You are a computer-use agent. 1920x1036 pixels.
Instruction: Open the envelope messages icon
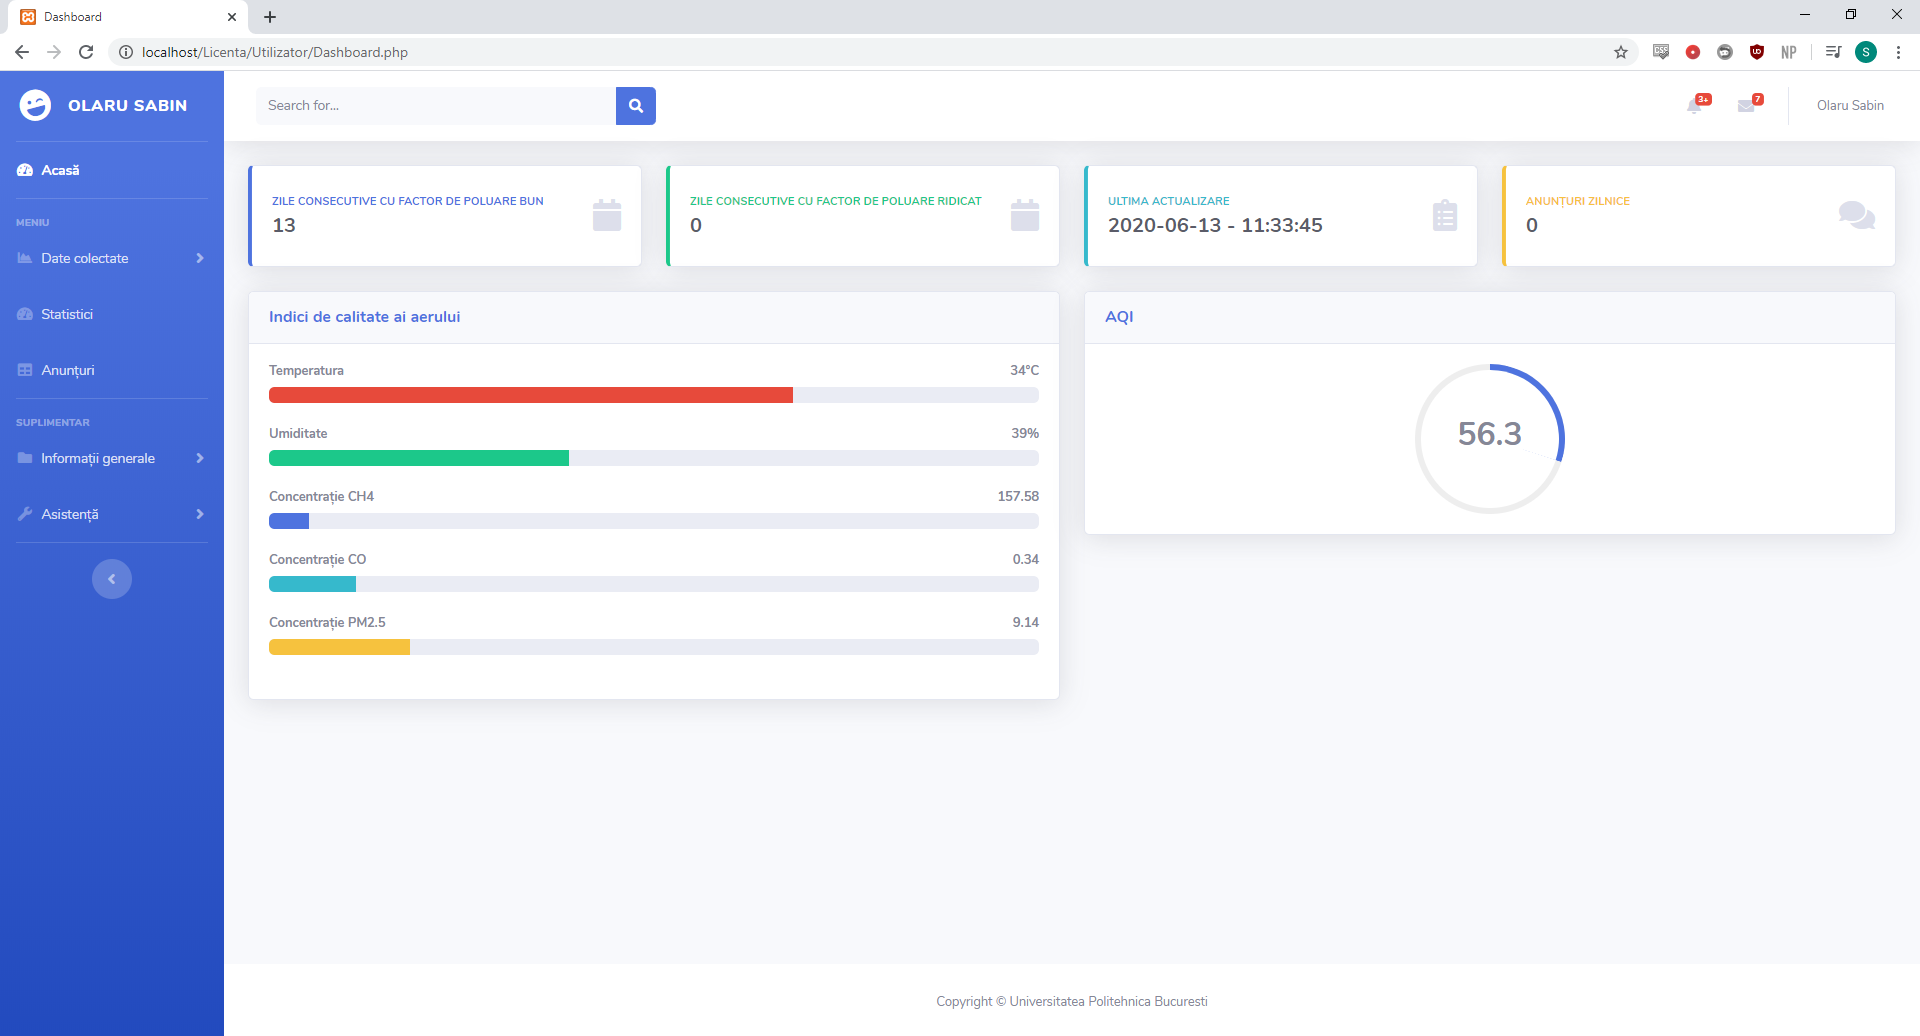tap(1747, 105)
